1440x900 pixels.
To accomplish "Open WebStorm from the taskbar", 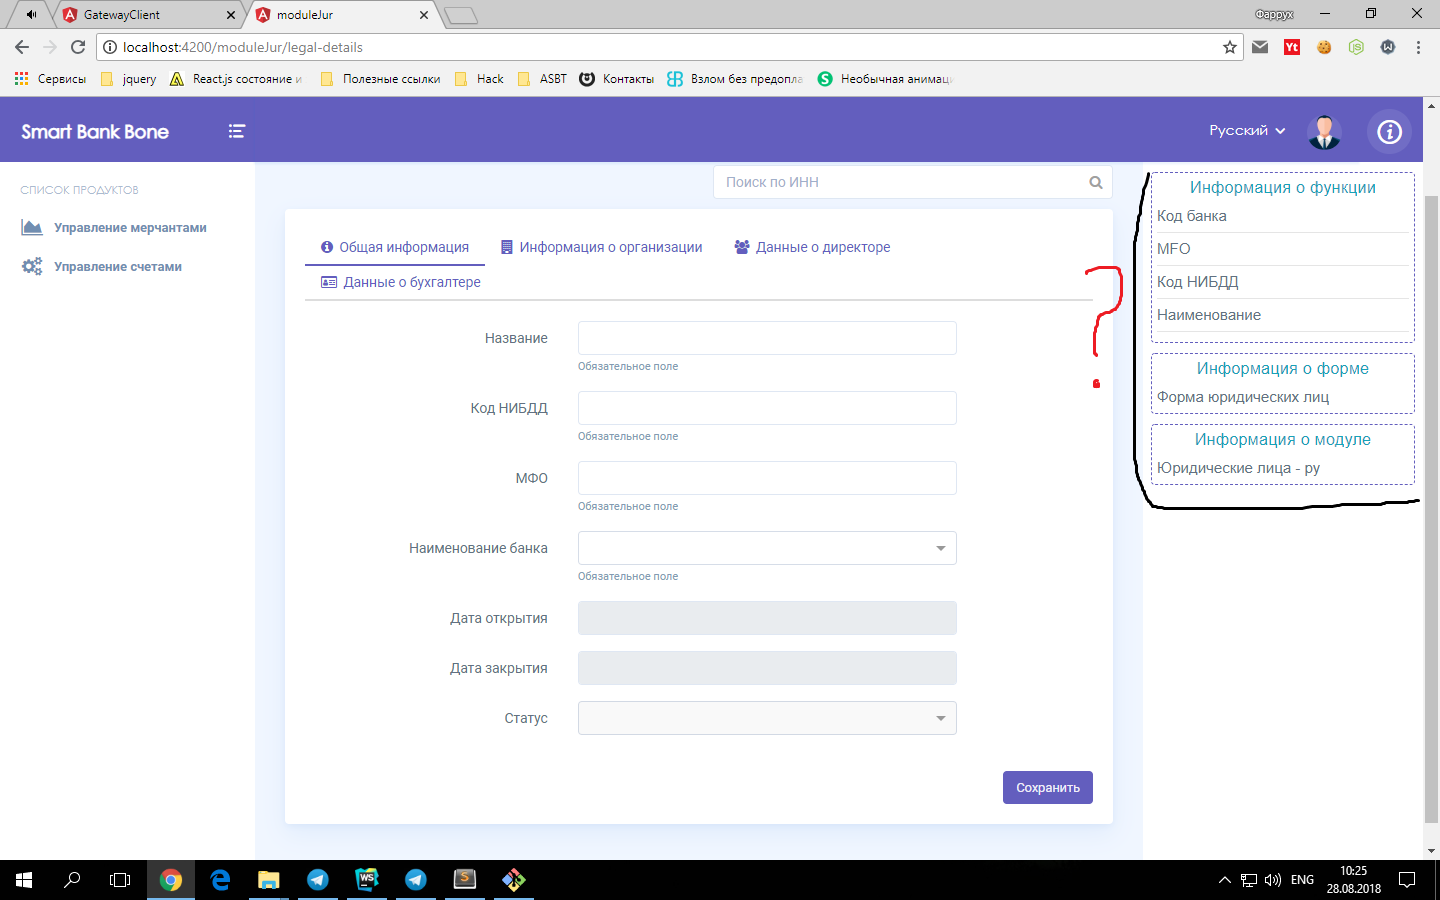I will pos(367,880).
